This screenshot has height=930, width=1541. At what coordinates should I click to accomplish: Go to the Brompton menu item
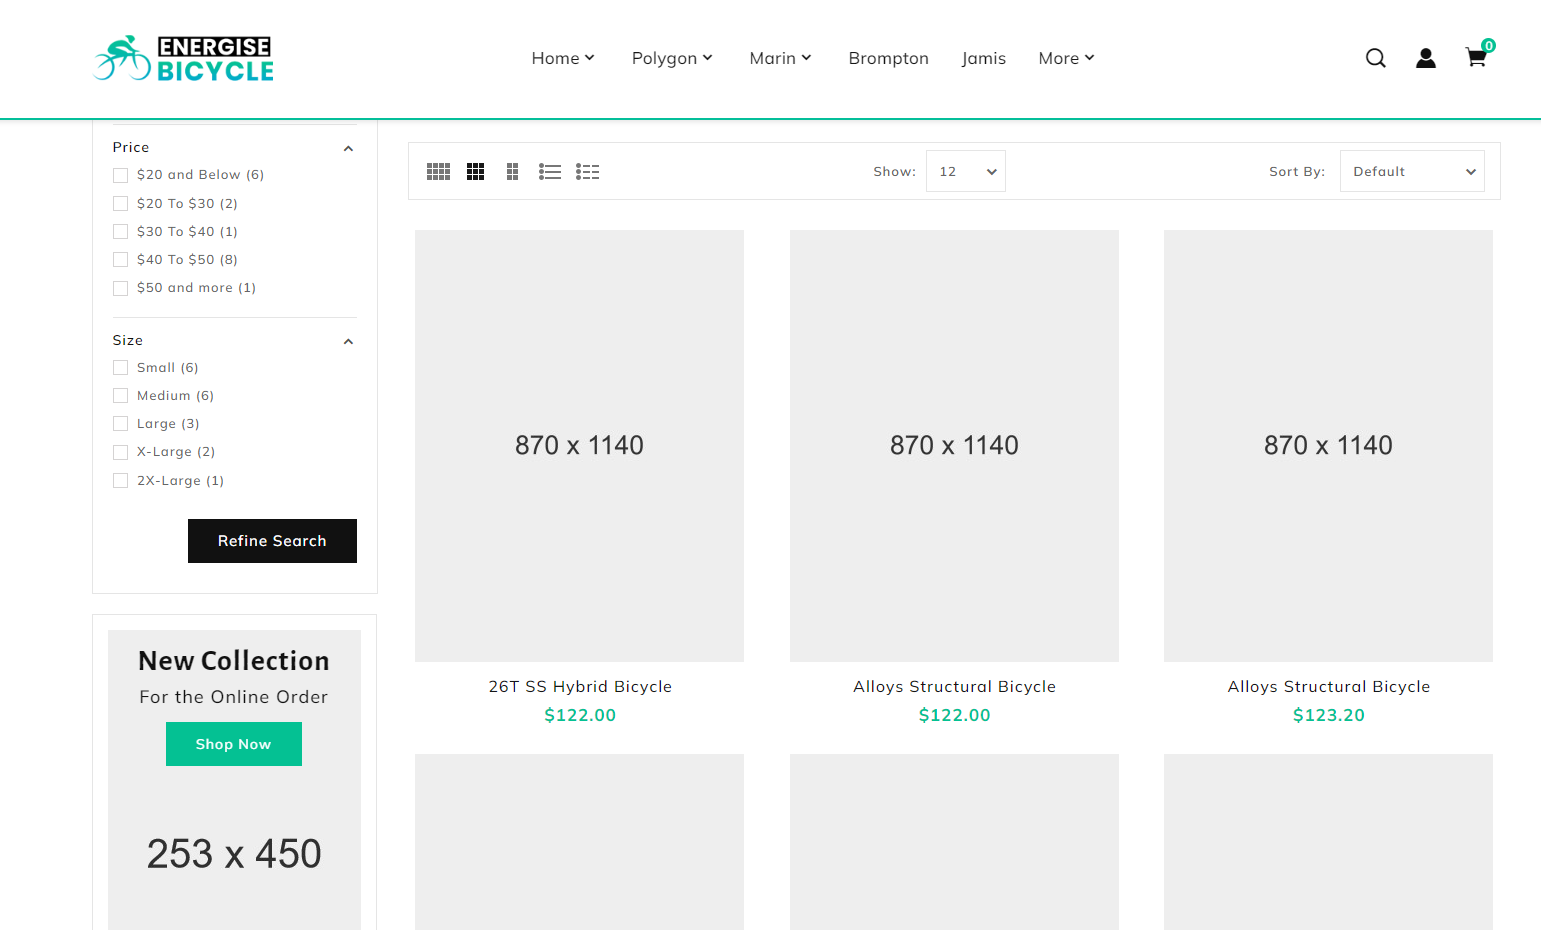(x=888, y=58)
